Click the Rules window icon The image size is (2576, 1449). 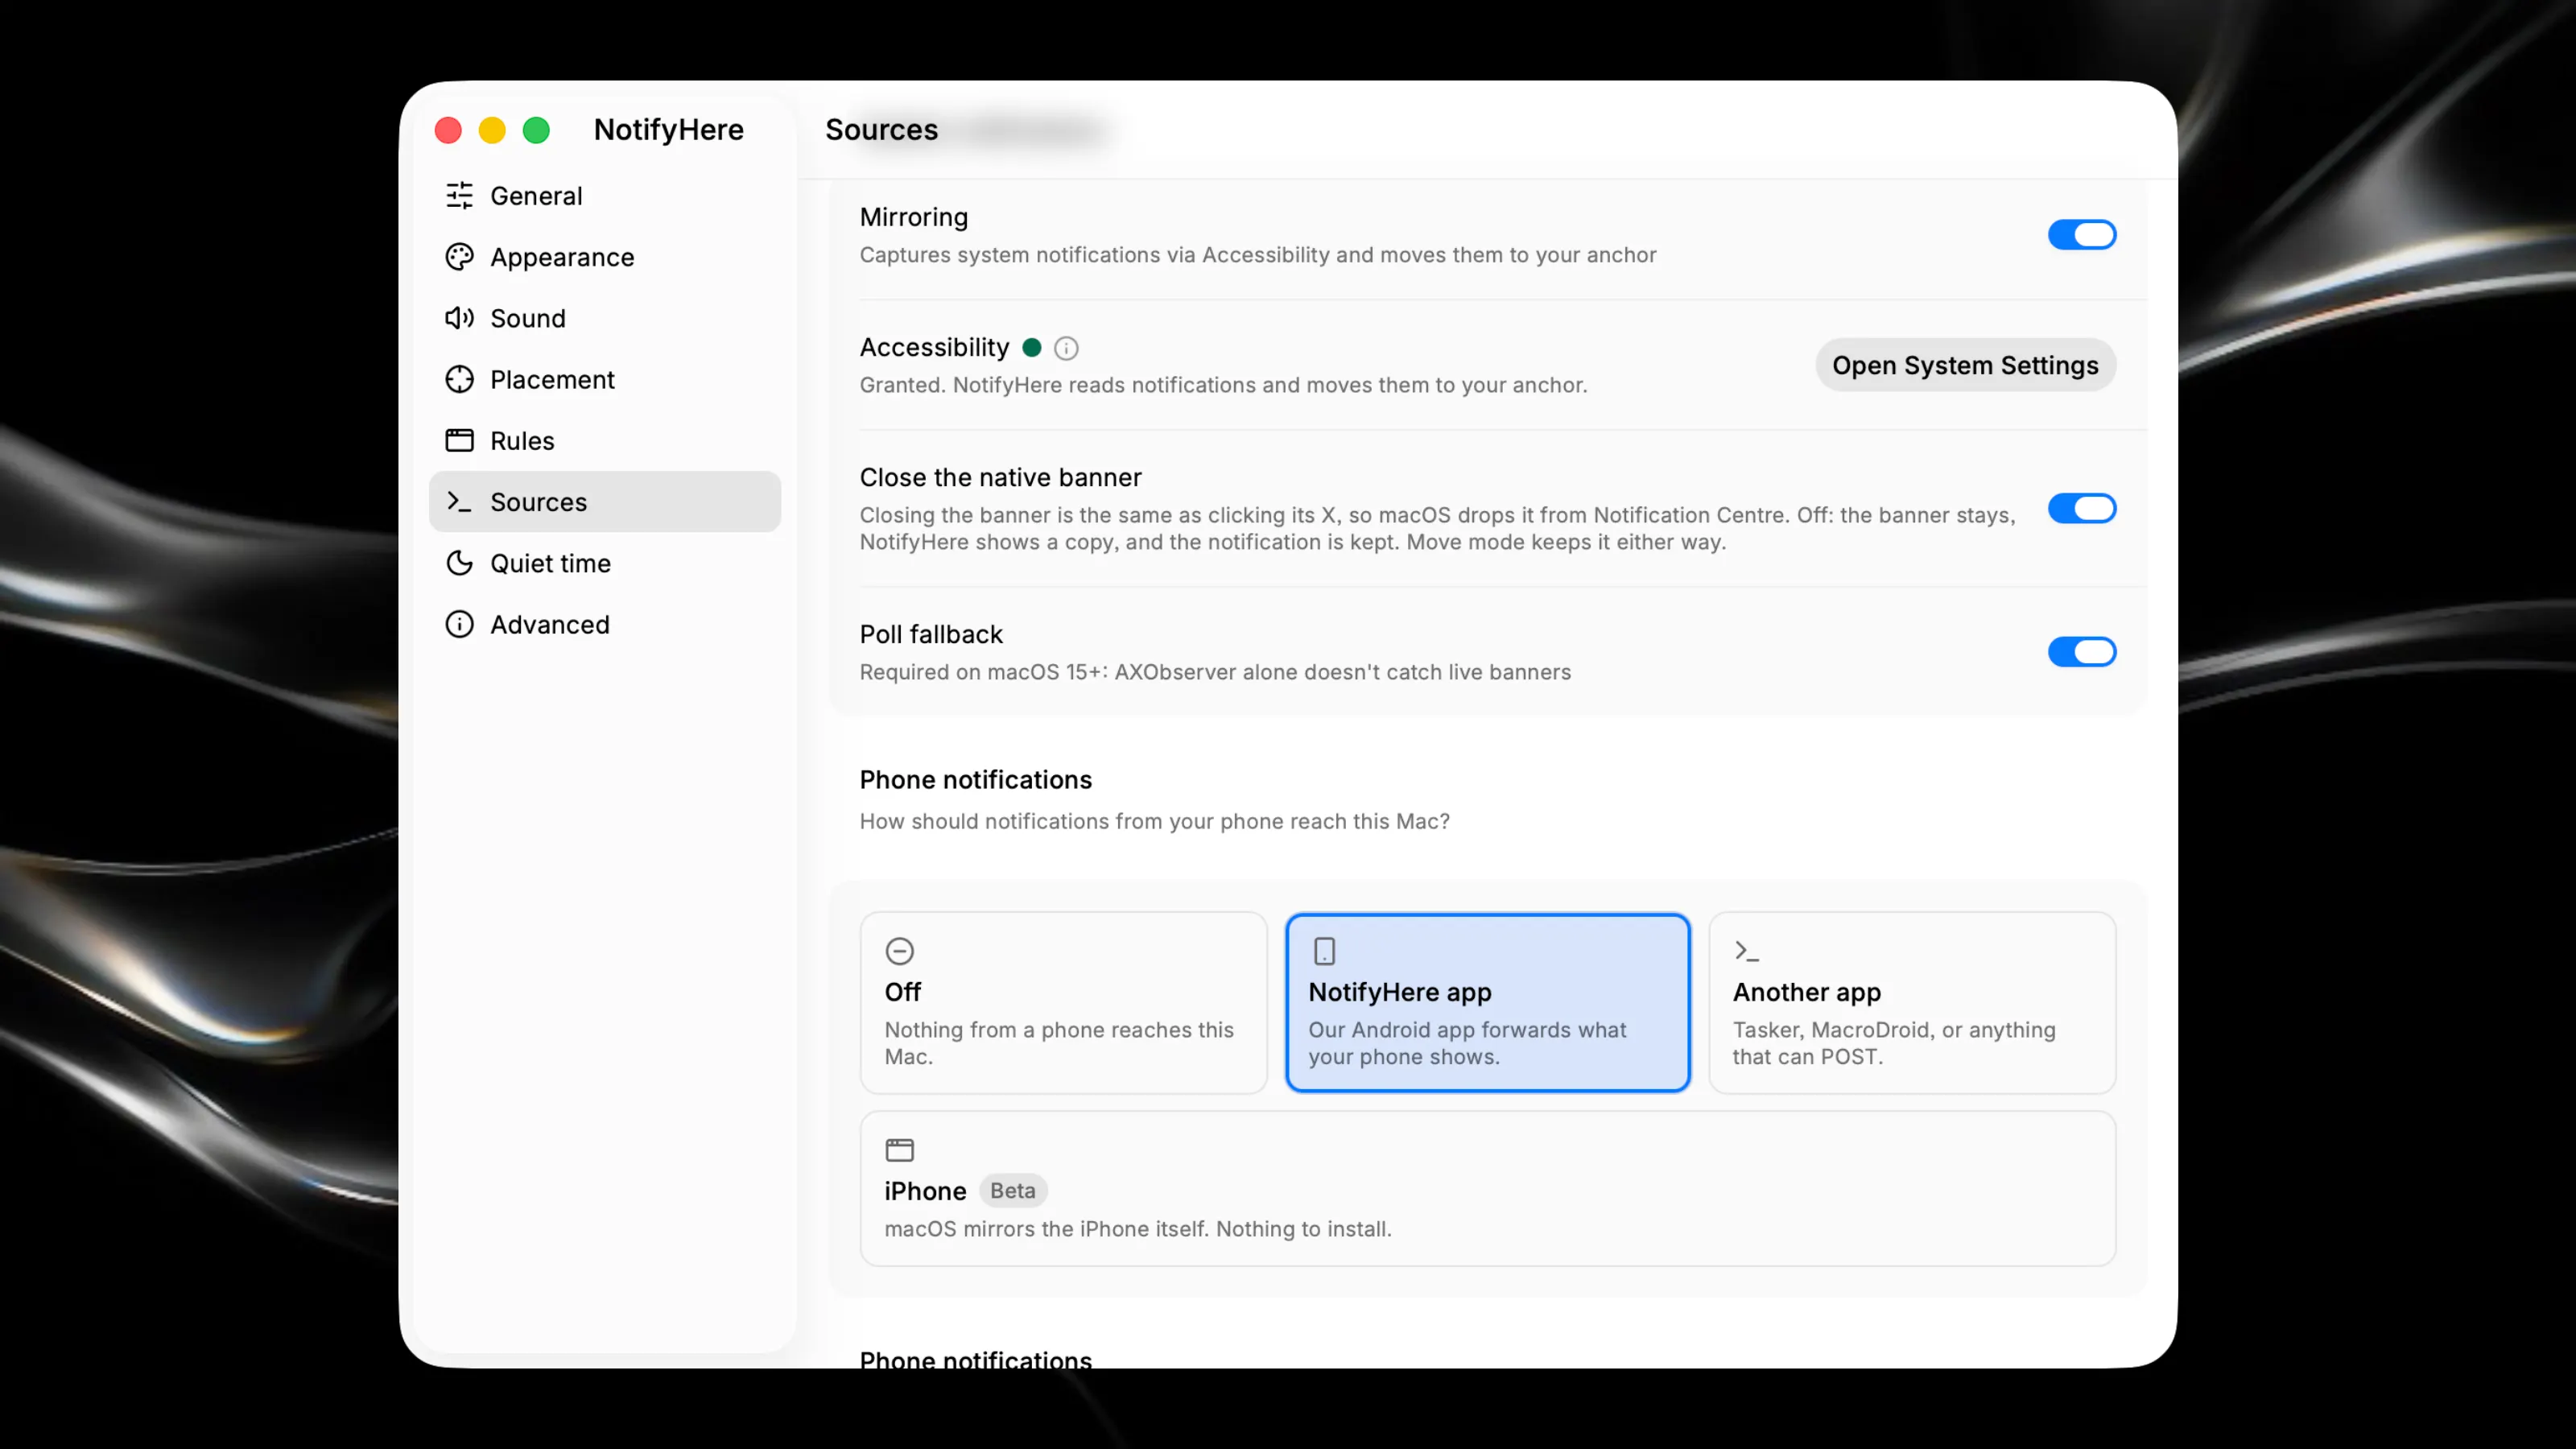pos(459,440)
